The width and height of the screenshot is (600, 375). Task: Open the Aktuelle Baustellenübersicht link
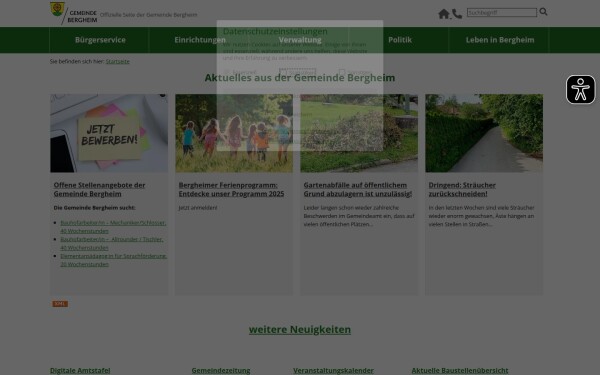[x=460, y=370]
